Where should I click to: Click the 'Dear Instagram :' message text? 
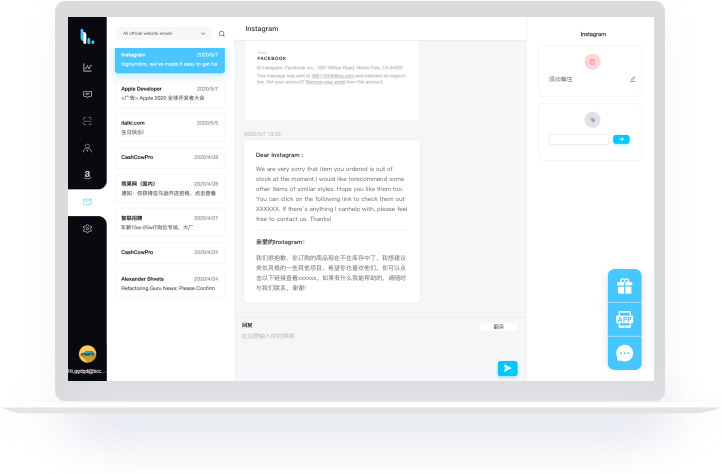click(279, 155)
